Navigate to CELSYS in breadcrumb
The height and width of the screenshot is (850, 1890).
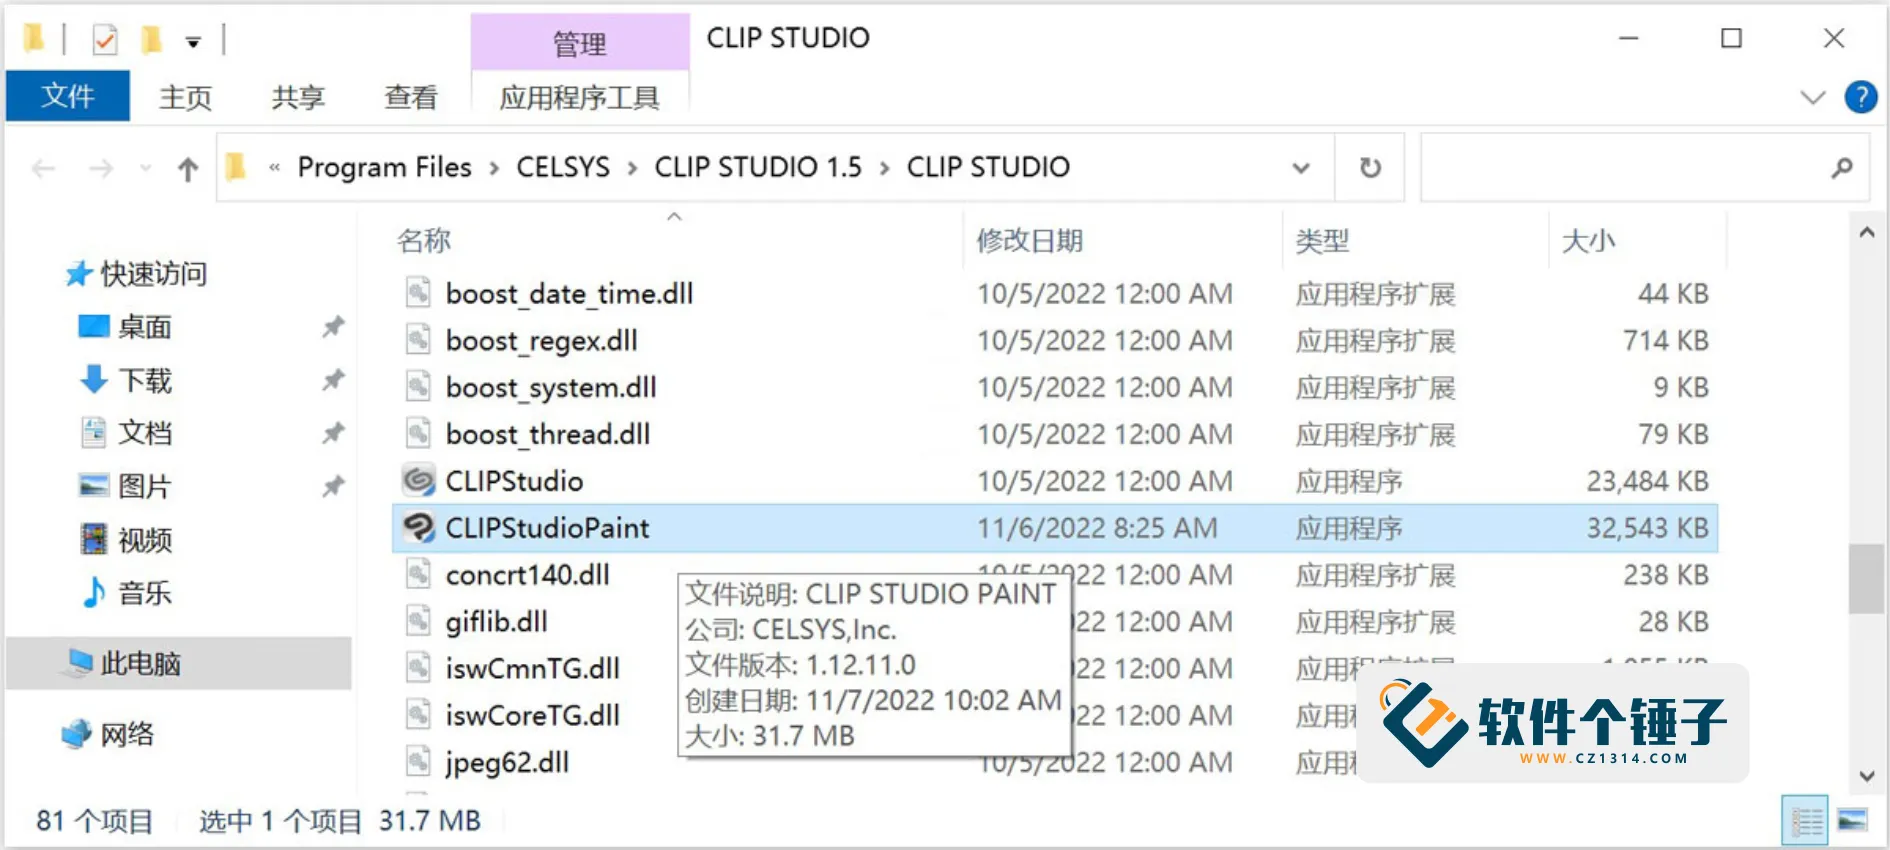563,167
